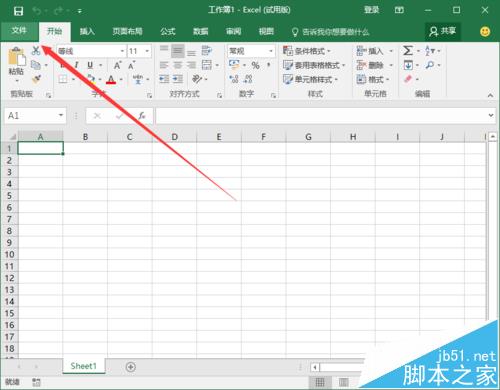Click the Find and Select magnifier icon
The image size is (500, 390).
click(x=430, y=65)
